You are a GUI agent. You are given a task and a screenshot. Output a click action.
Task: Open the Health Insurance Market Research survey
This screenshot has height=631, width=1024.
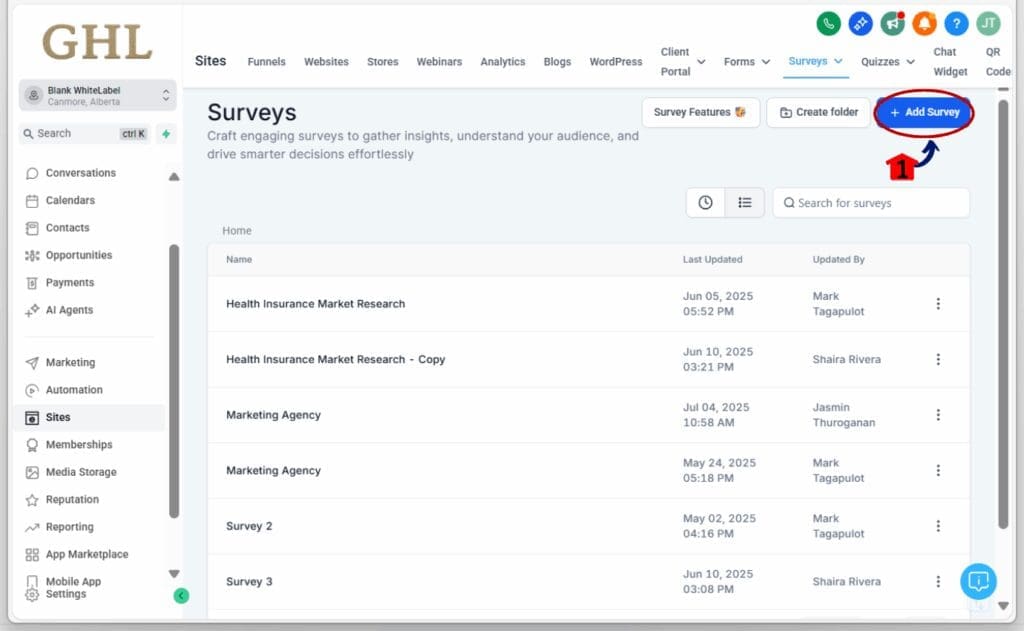pyautogui.click(x=315, y=304)
